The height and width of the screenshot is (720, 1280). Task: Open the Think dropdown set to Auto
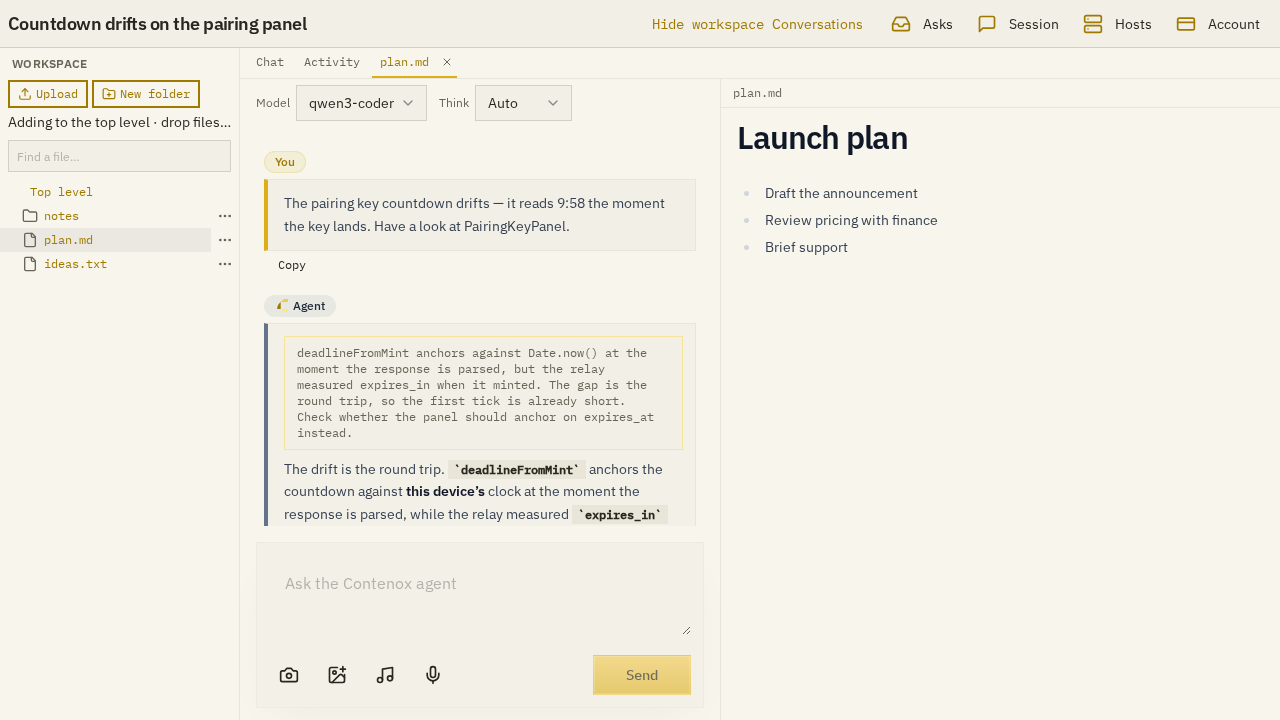(x=523, y=103)
